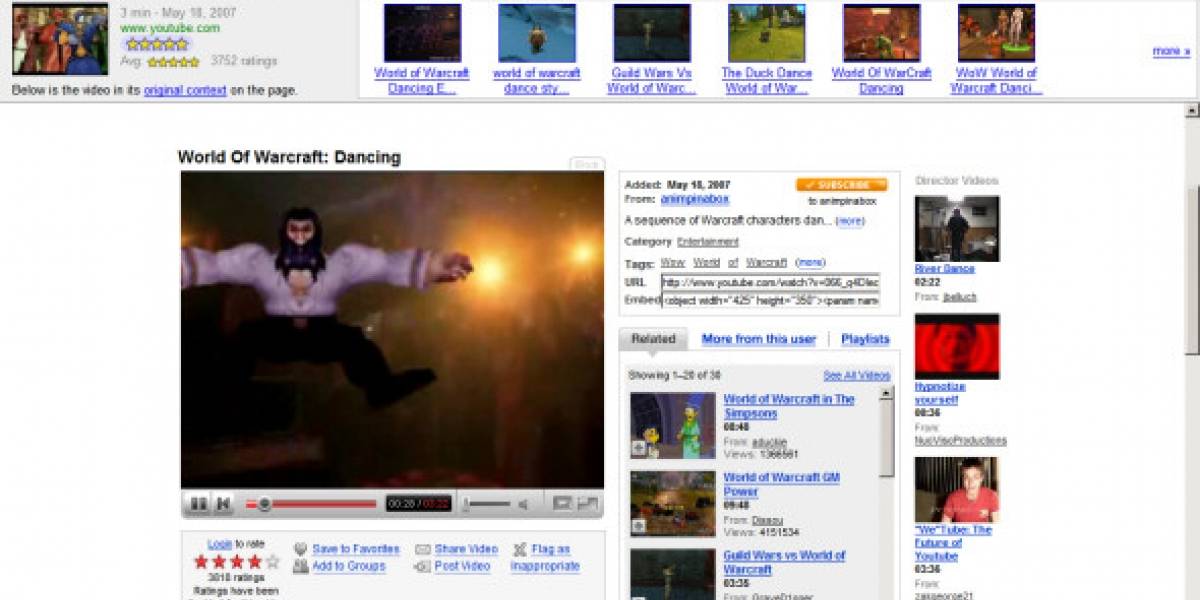Screen dimensions: 1200x600
Task: Switch the player to the smaller view
Action: [562, 504]
